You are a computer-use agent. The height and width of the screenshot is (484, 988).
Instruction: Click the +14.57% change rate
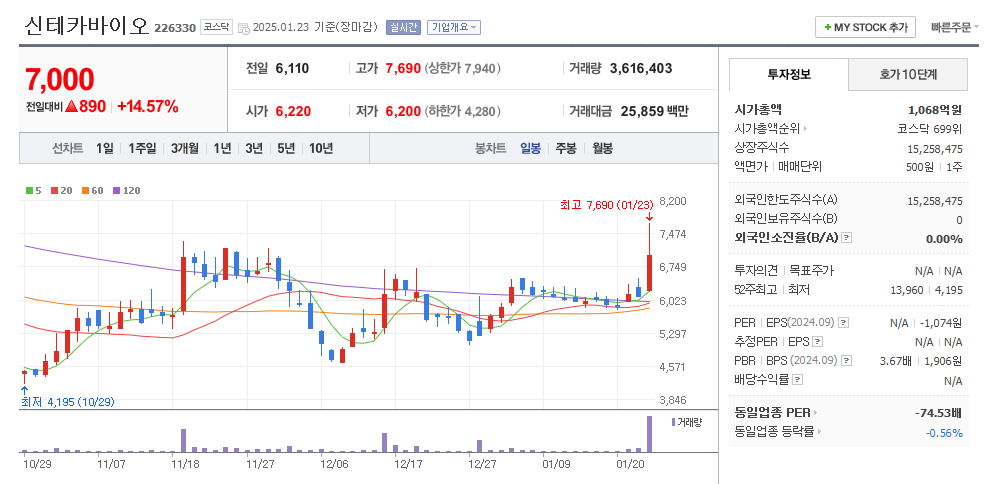147,107
